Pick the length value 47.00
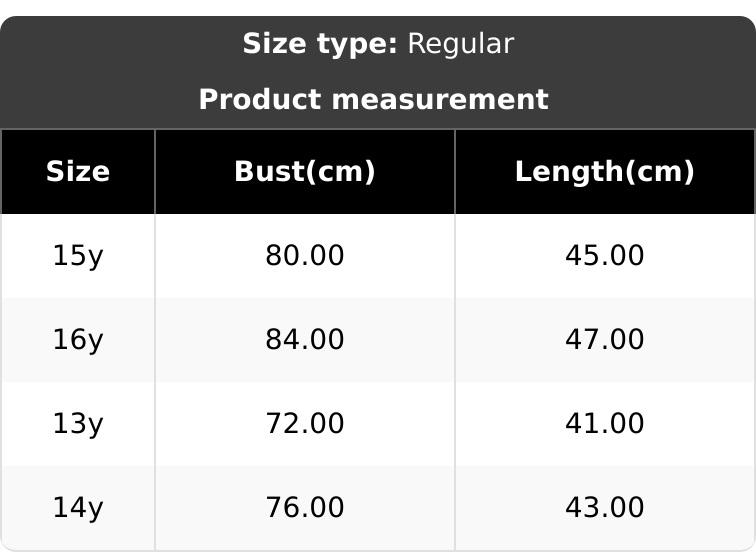Viewport: 756px width, 552px height. point(605,340)
